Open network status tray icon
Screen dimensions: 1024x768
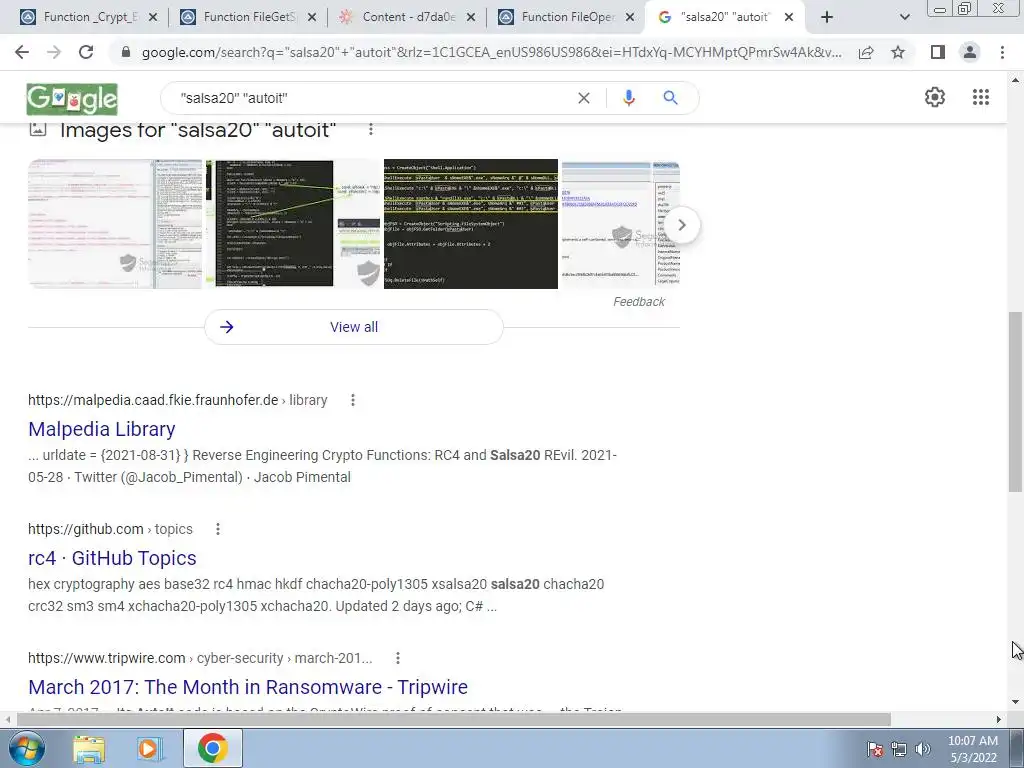pyautogui.click(x=899, y=749)
